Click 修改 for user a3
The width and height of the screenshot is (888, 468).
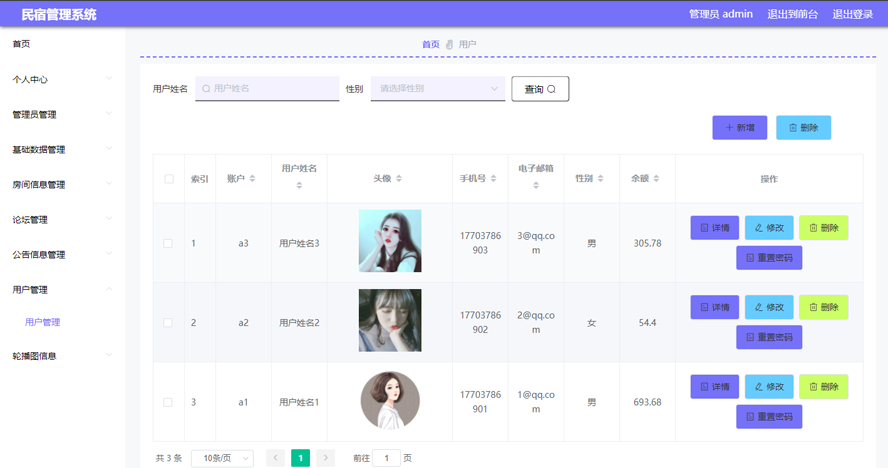tap(769, 228)
